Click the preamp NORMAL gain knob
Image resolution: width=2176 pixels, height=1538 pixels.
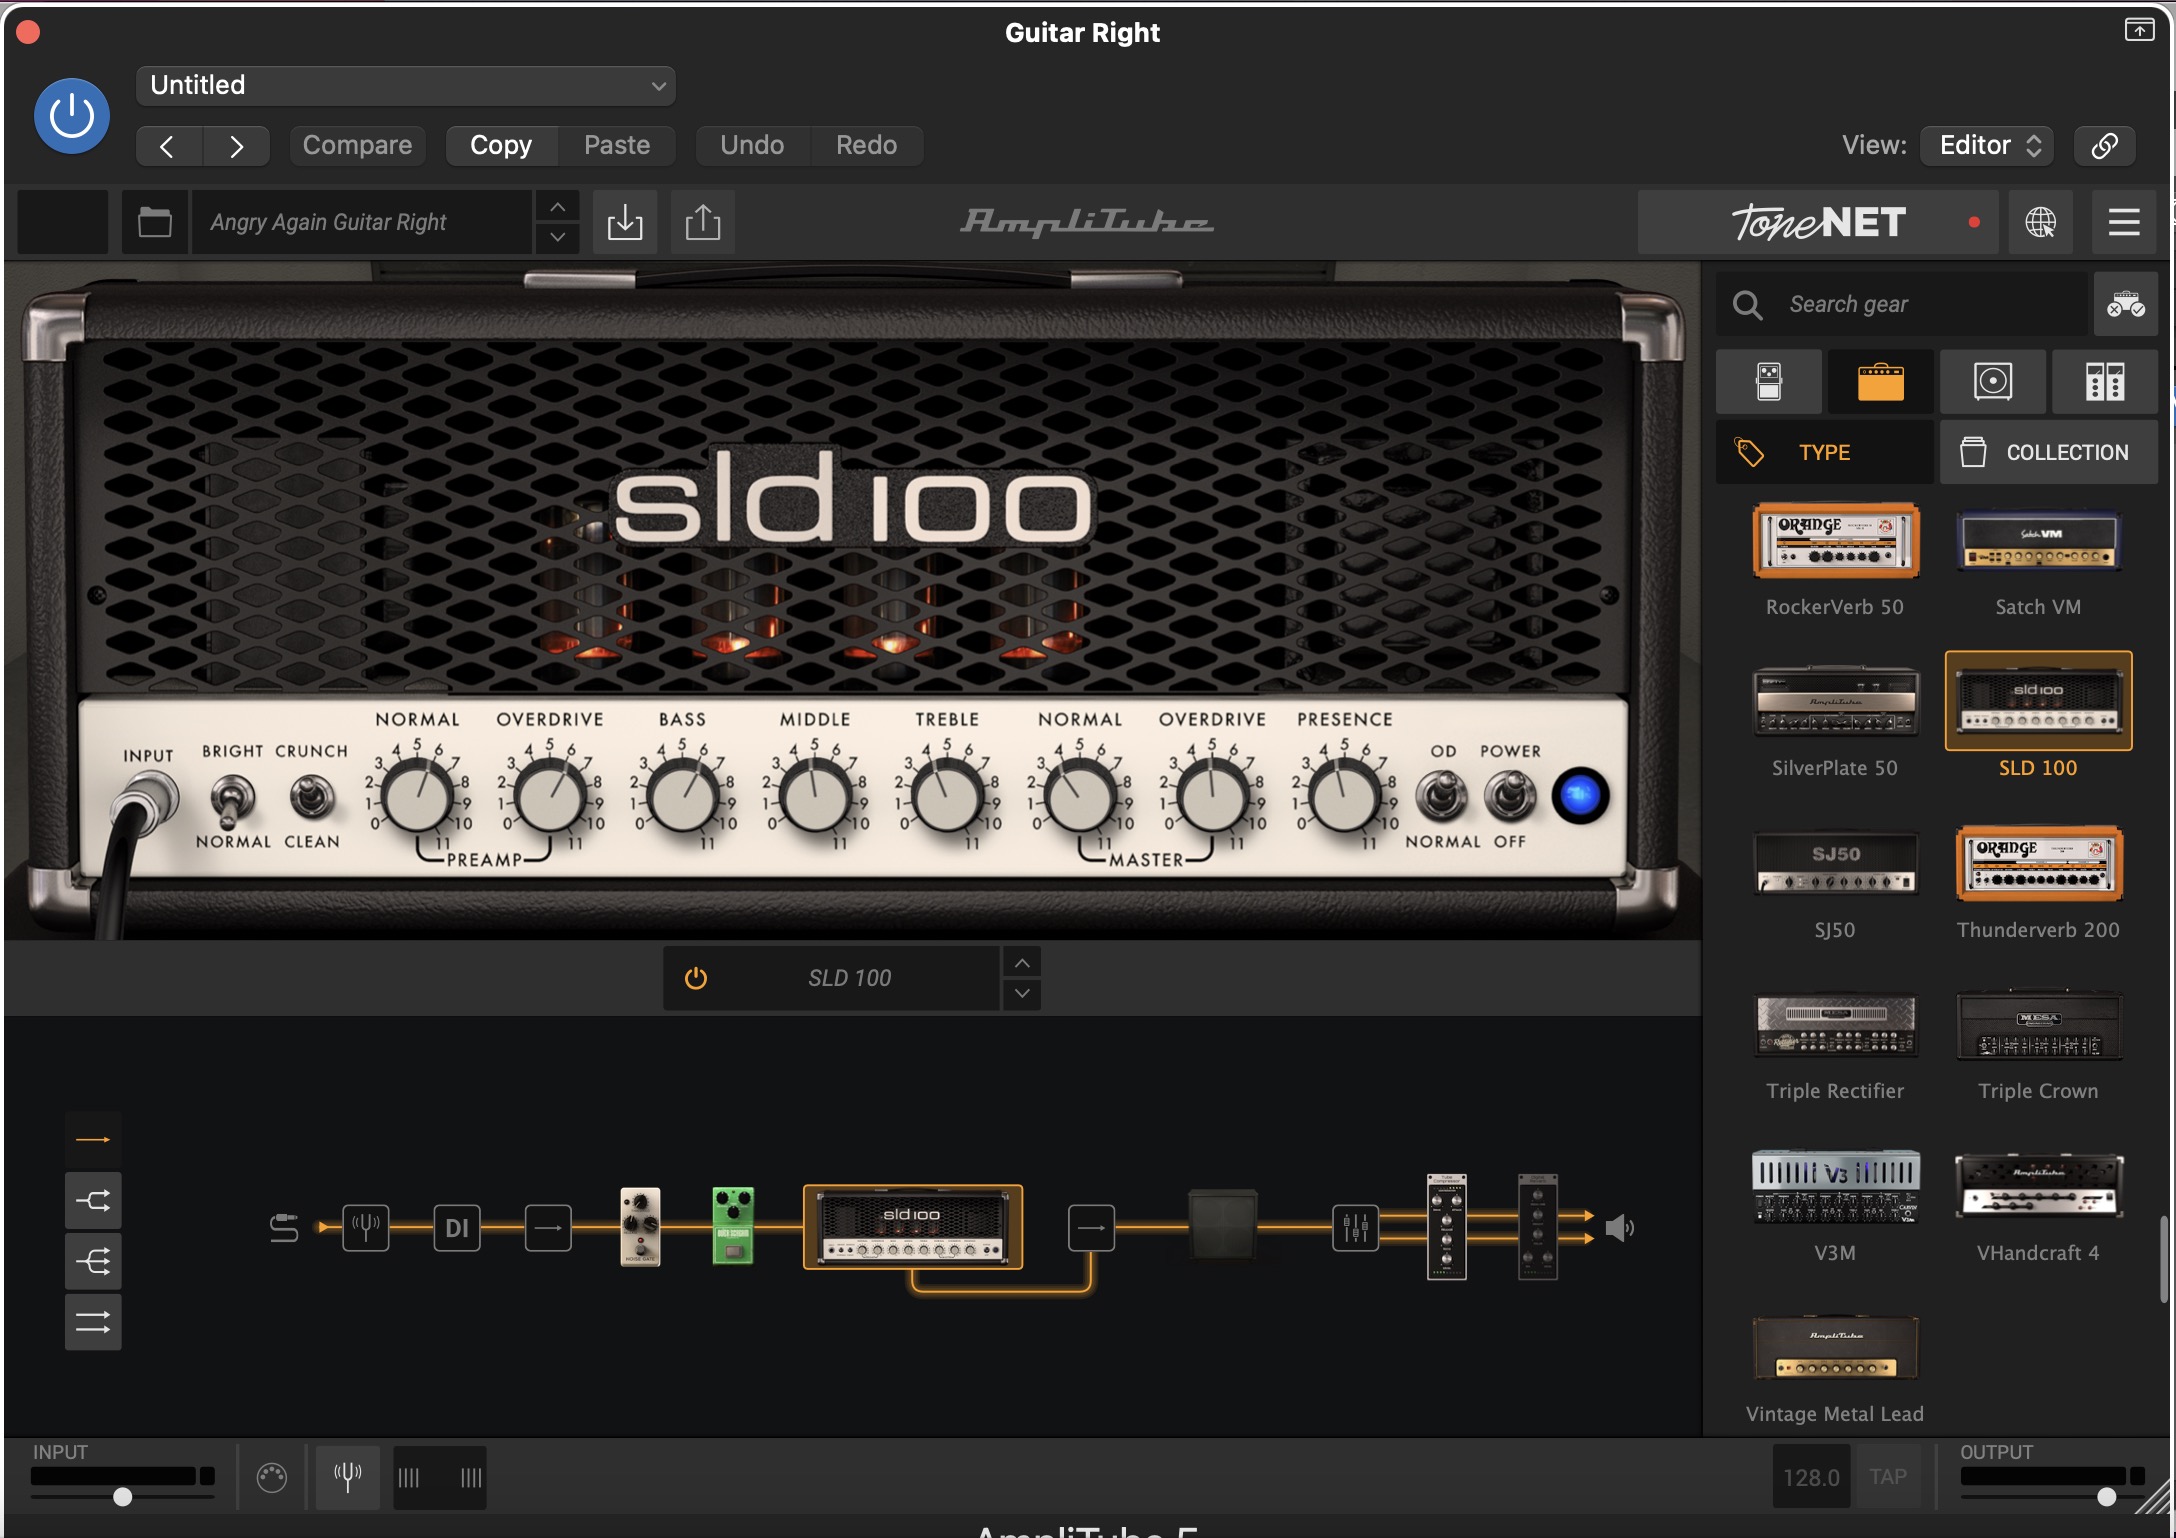(x=418, y=797)
